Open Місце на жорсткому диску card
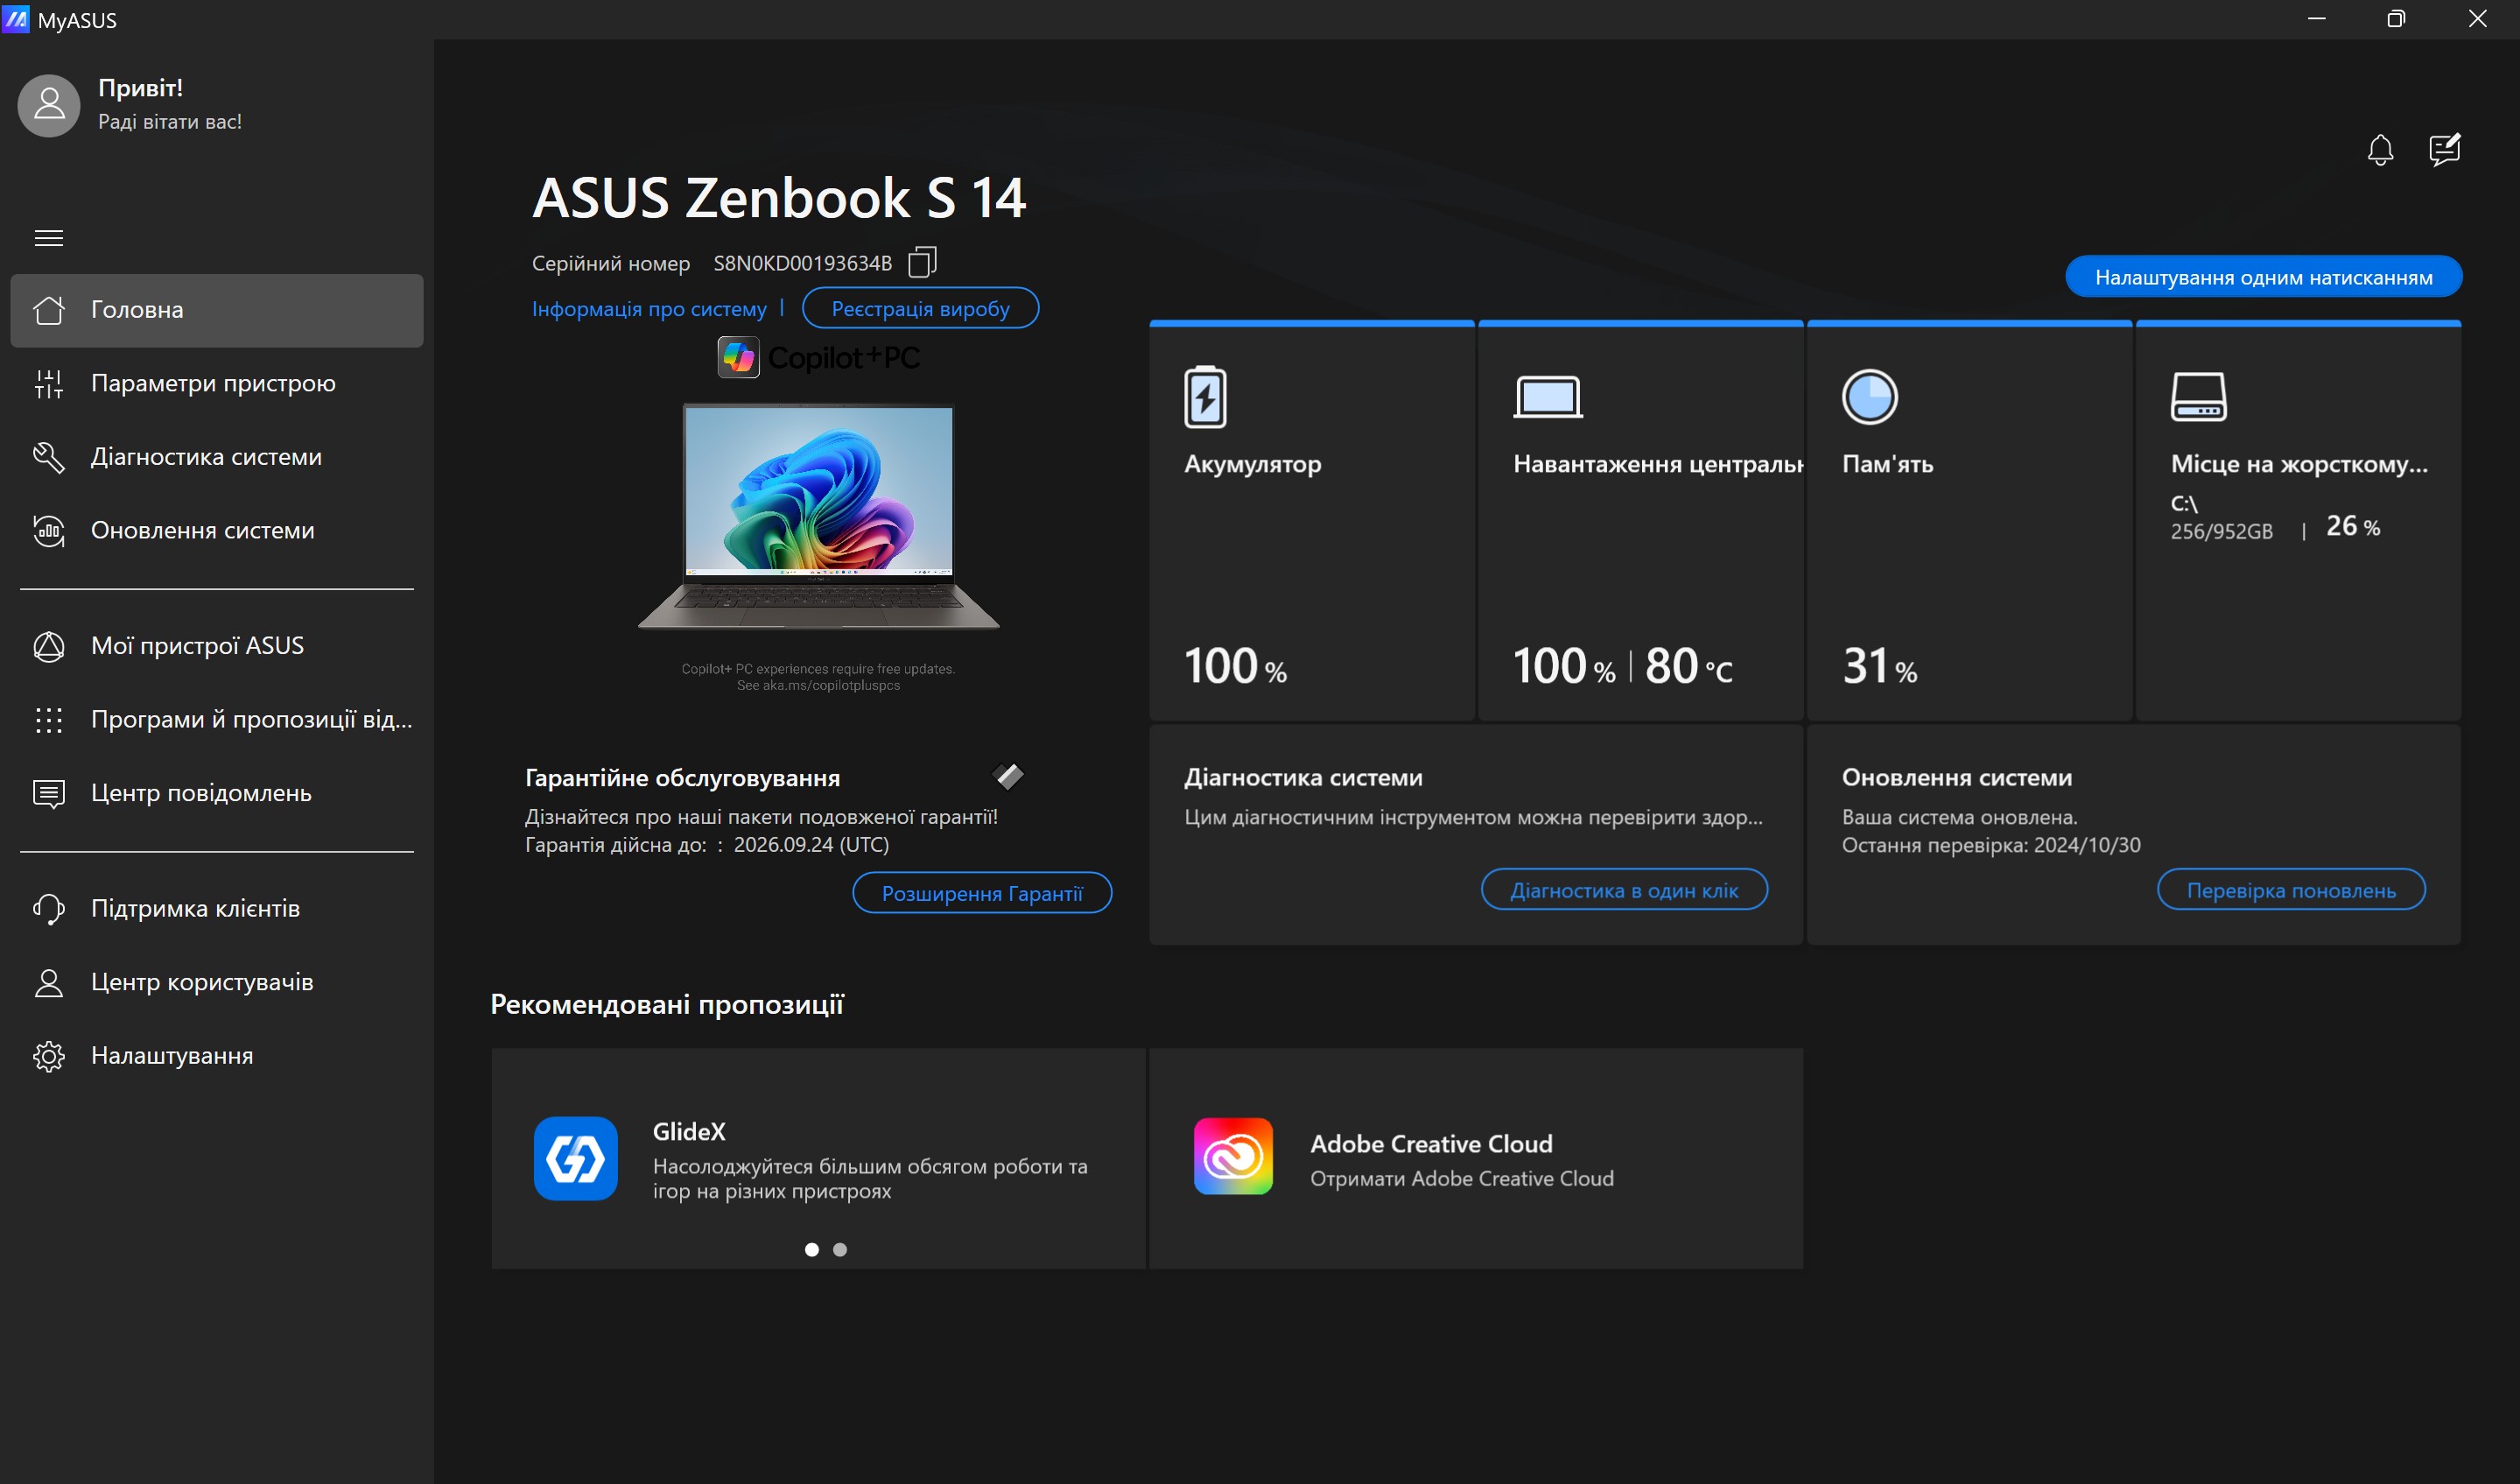 (2298, 521)
